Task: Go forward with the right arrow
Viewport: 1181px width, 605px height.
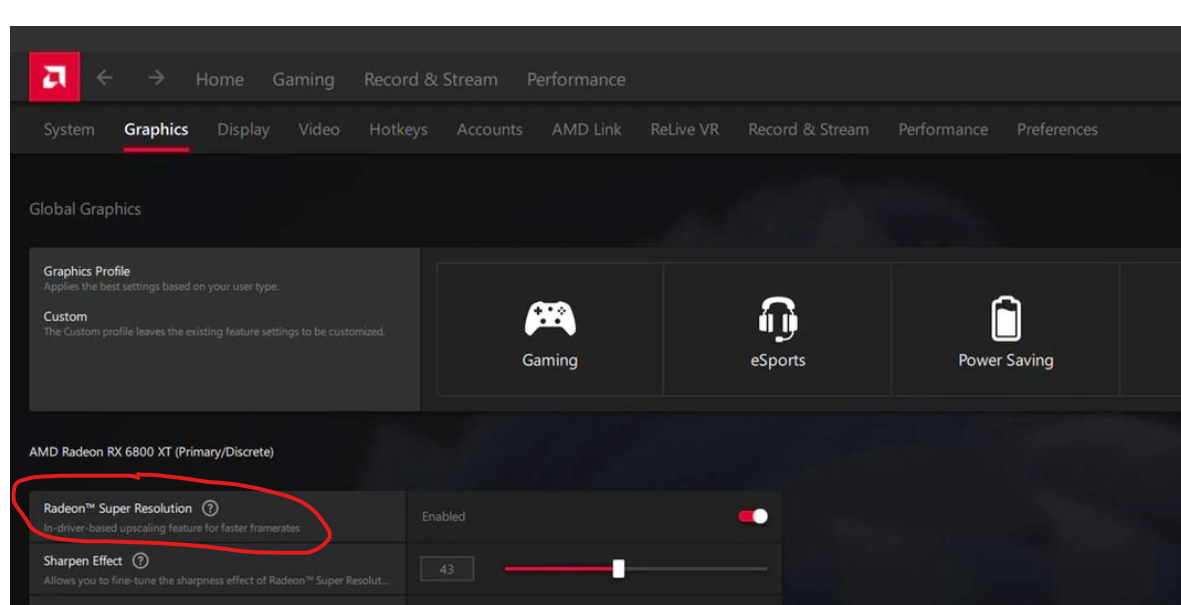Action: click(156, 78)
